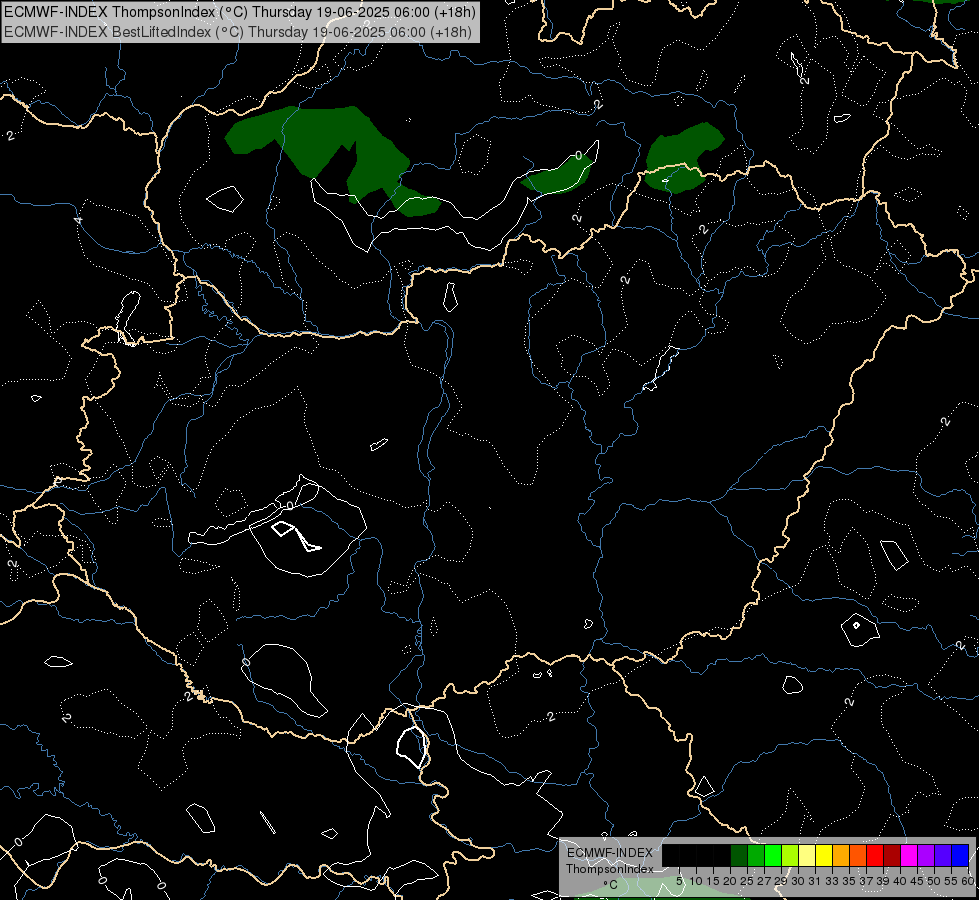Image resolution: width=979 pixels, height=900 pixels.
Task: Select the blue 55-60 legend swatch
Action: (960, 856)
